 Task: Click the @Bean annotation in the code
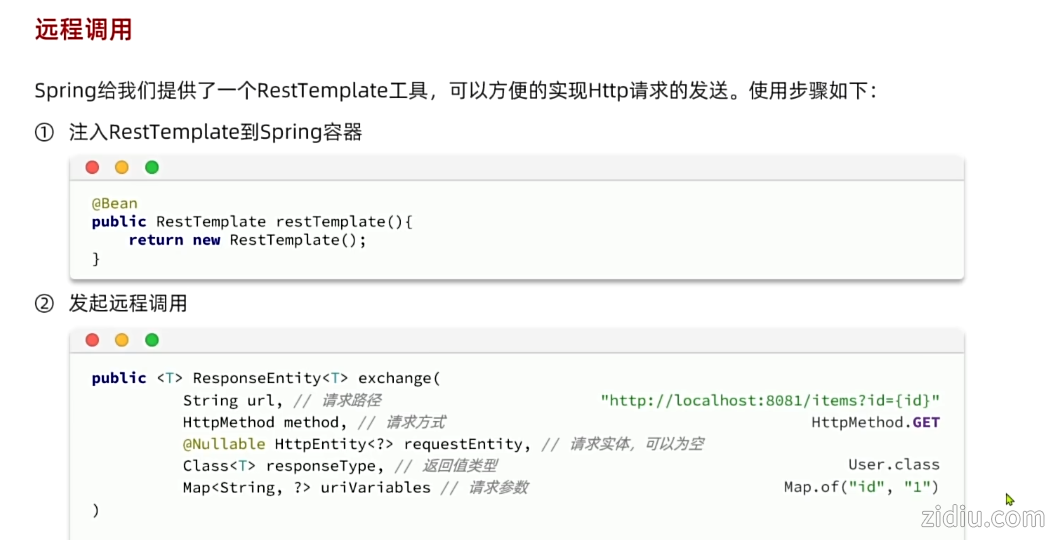[115, 203]
